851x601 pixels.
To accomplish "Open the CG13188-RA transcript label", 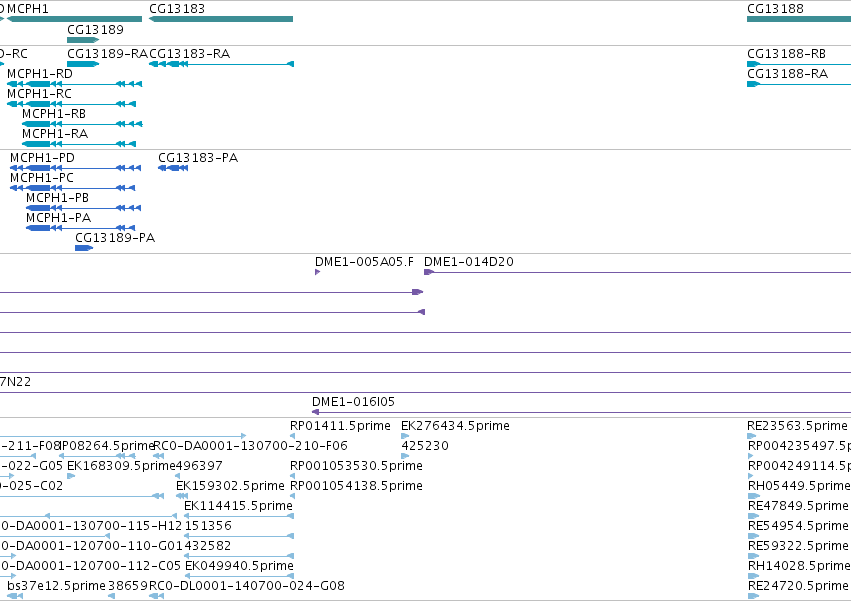I will click(x=788, y=74).
